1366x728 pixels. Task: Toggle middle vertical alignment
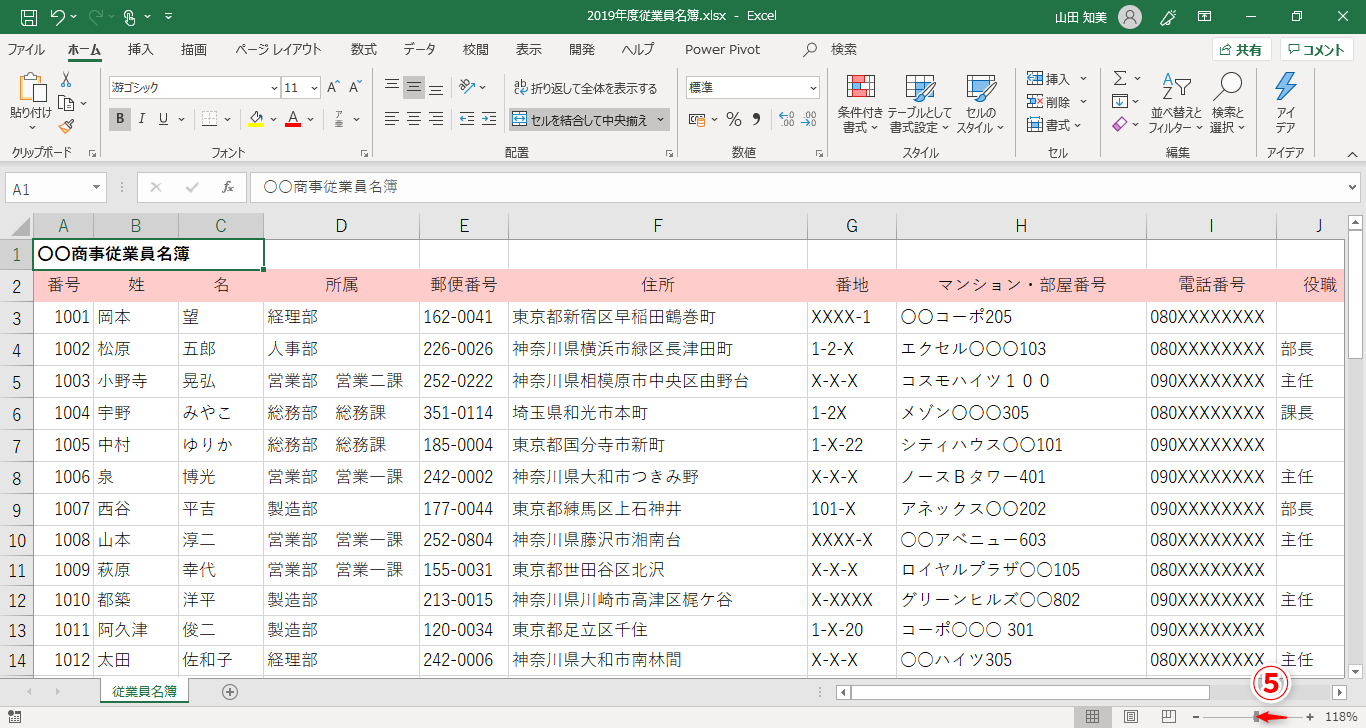point(414,87)
